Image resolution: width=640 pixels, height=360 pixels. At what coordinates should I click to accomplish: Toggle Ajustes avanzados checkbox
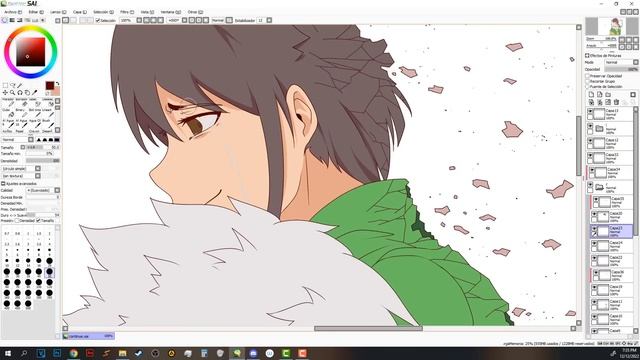(3, 184)
